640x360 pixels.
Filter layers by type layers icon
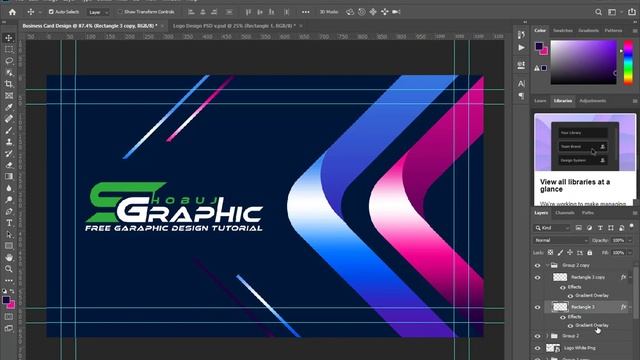coord(600,228)
